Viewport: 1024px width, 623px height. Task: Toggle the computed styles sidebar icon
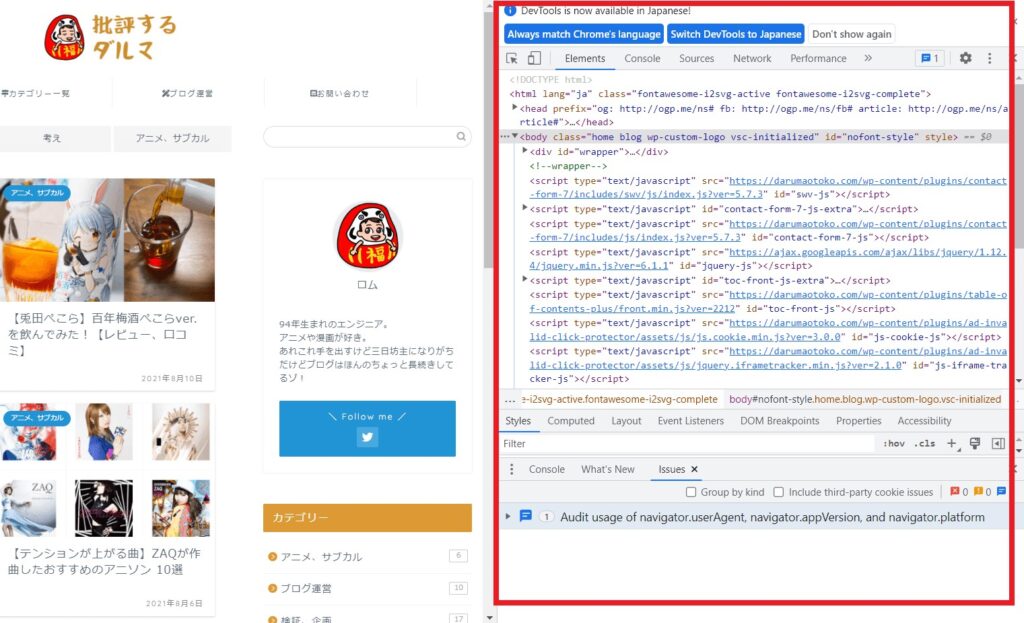[998, 443]
